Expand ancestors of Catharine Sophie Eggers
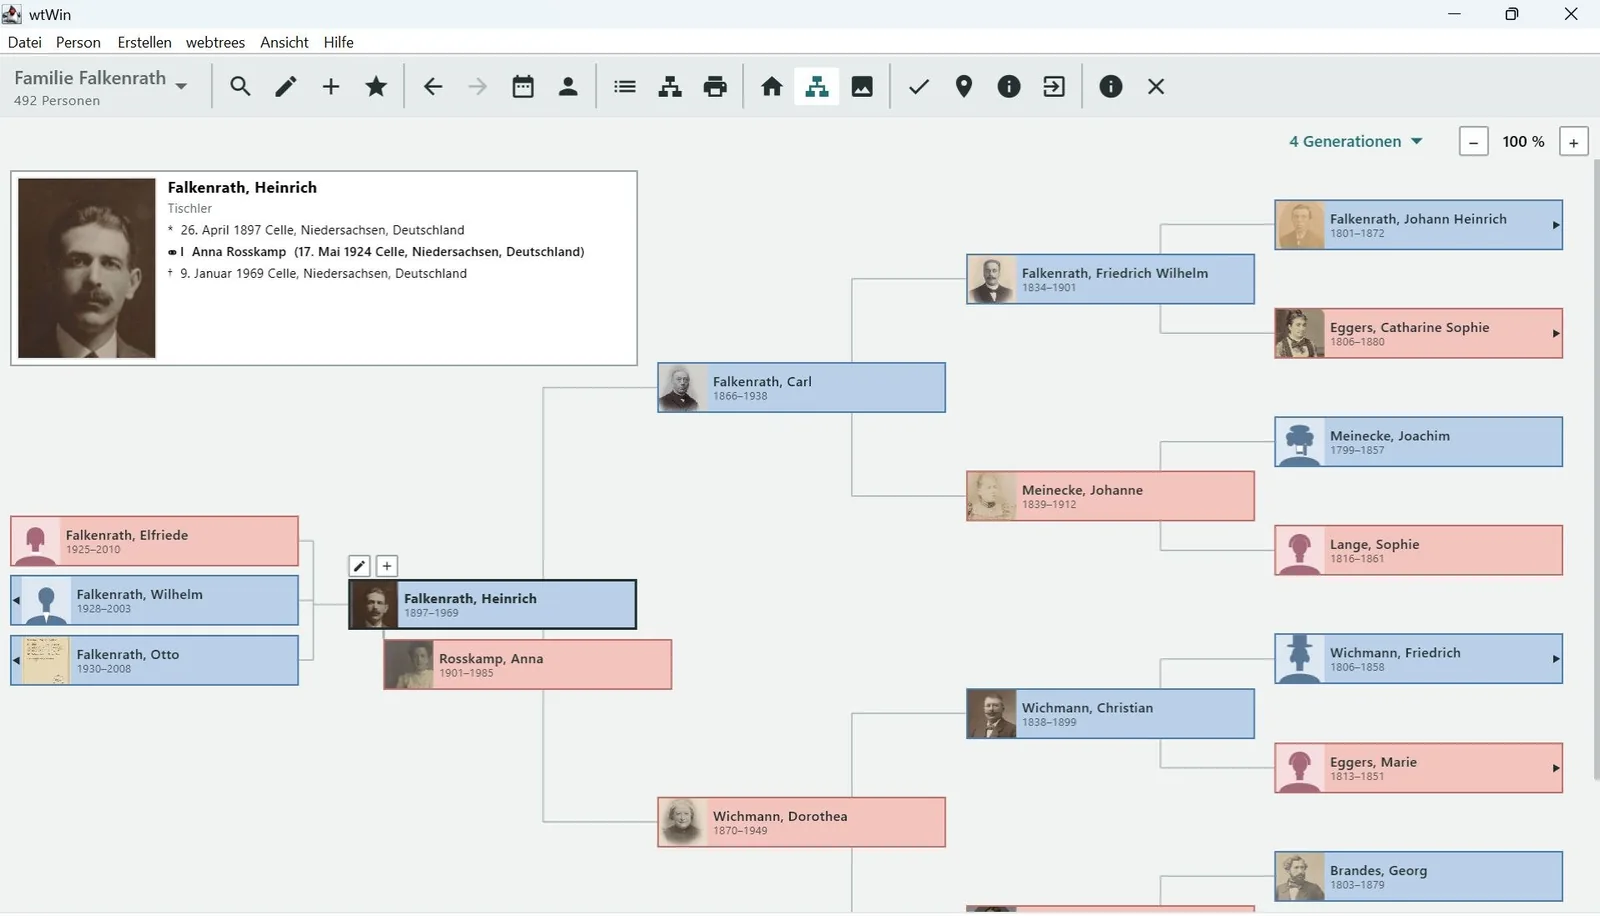Image resolution: width=1600 pixels, height=916 pixels. click(1555, 333)
